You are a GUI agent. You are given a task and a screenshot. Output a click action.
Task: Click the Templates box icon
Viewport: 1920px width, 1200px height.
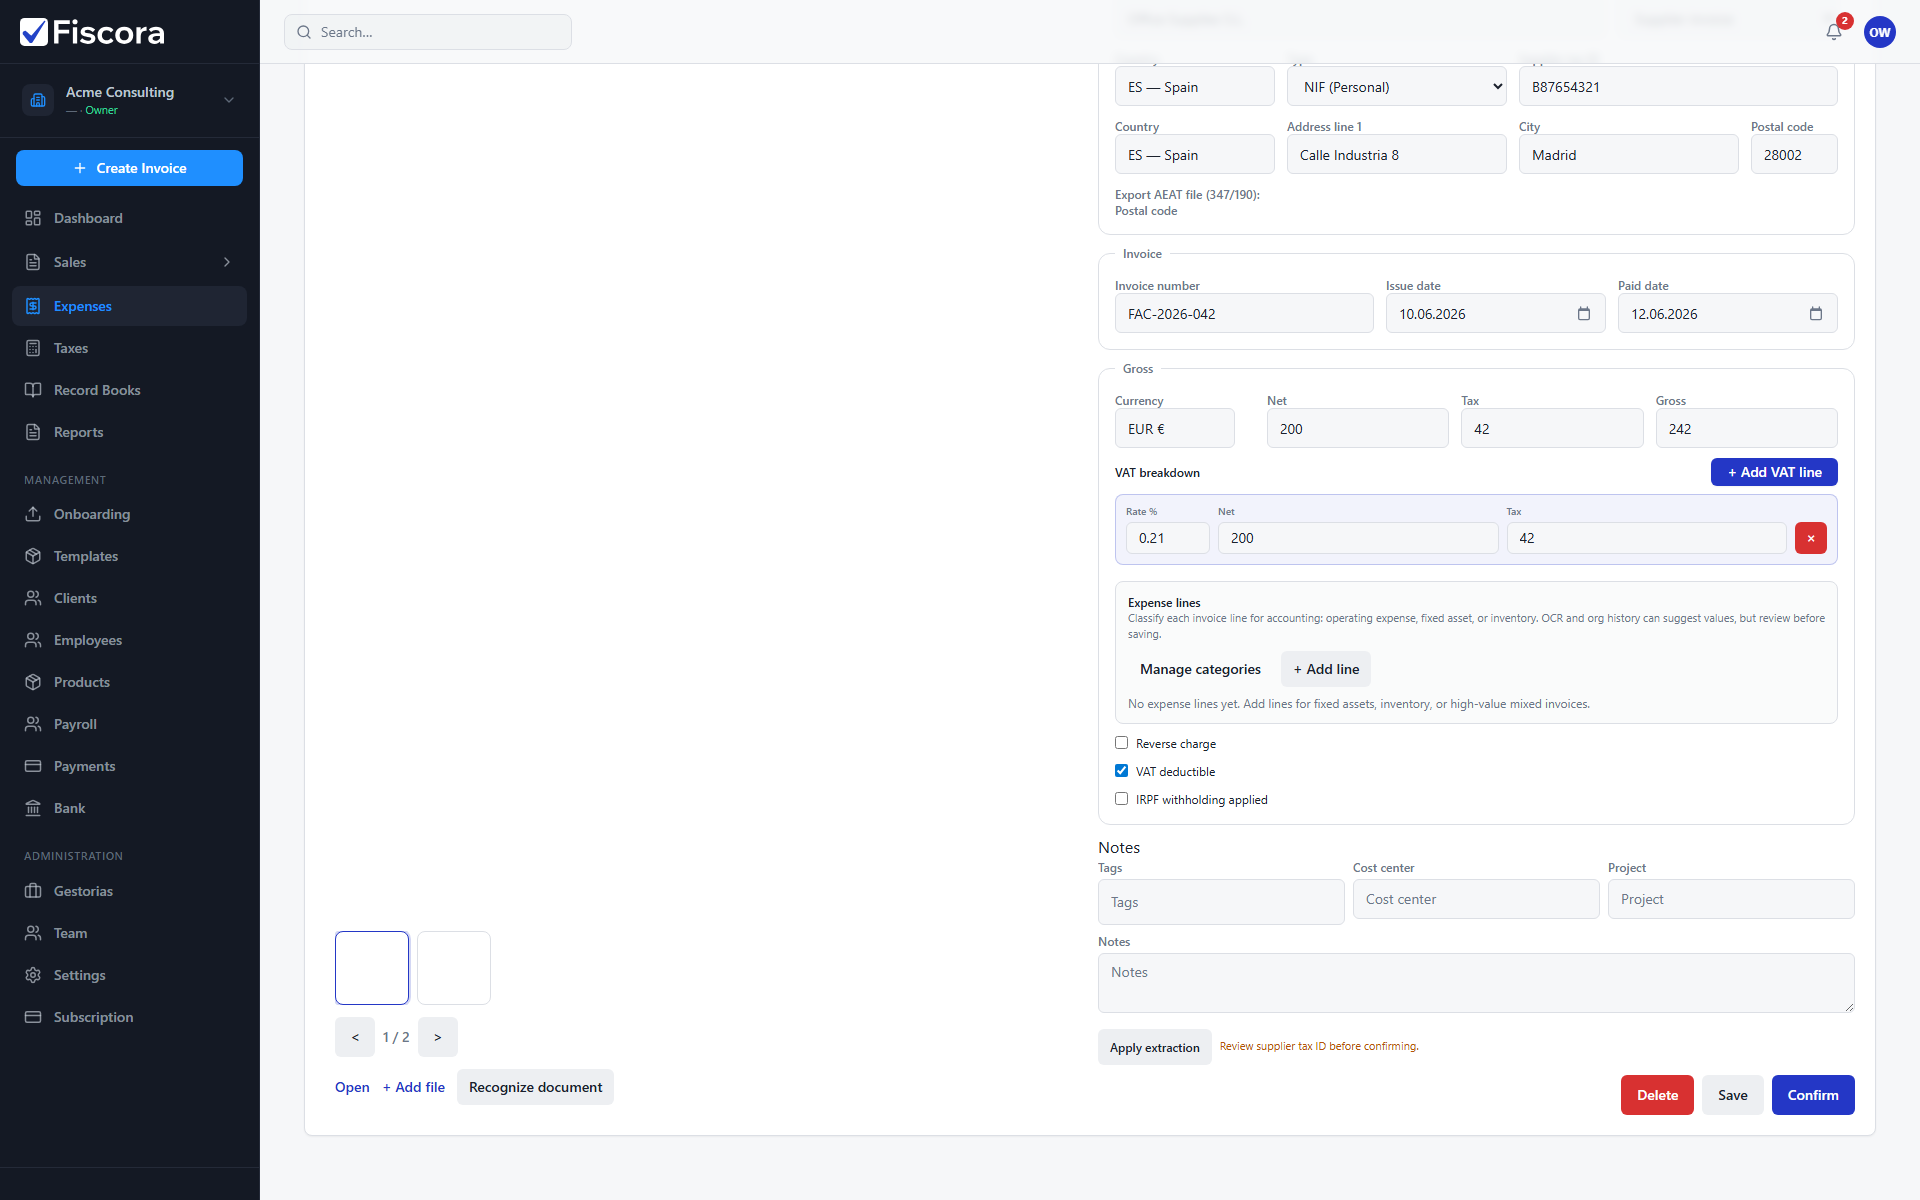[x=33, y=556]
